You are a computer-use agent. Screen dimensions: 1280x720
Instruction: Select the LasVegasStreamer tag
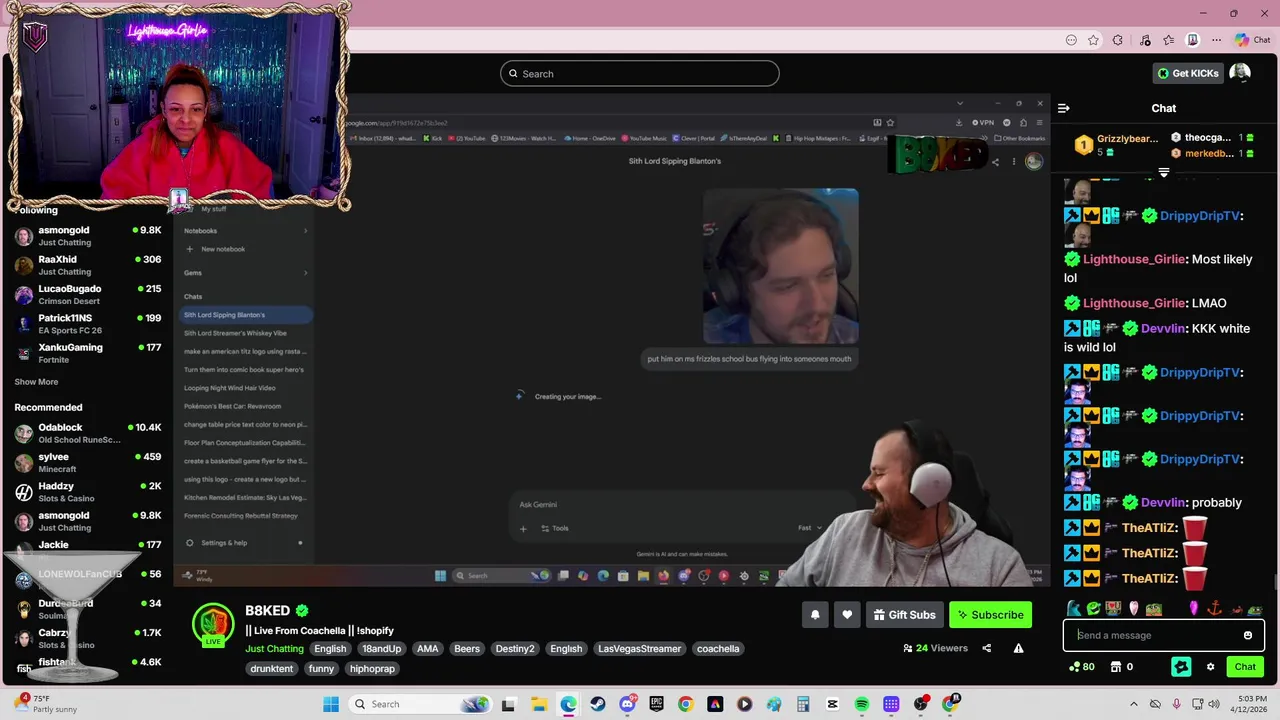tap(639, 649)
